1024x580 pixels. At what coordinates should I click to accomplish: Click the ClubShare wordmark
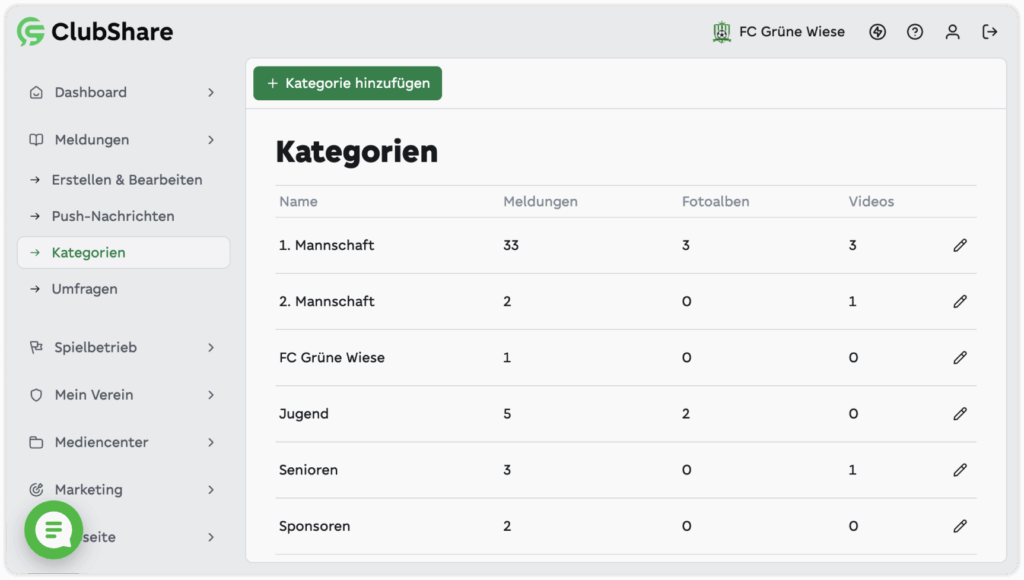(112, 31)
